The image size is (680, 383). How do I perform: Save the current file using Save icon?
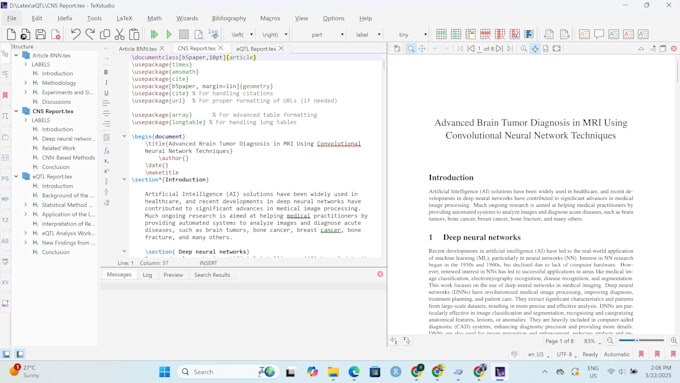40,34
